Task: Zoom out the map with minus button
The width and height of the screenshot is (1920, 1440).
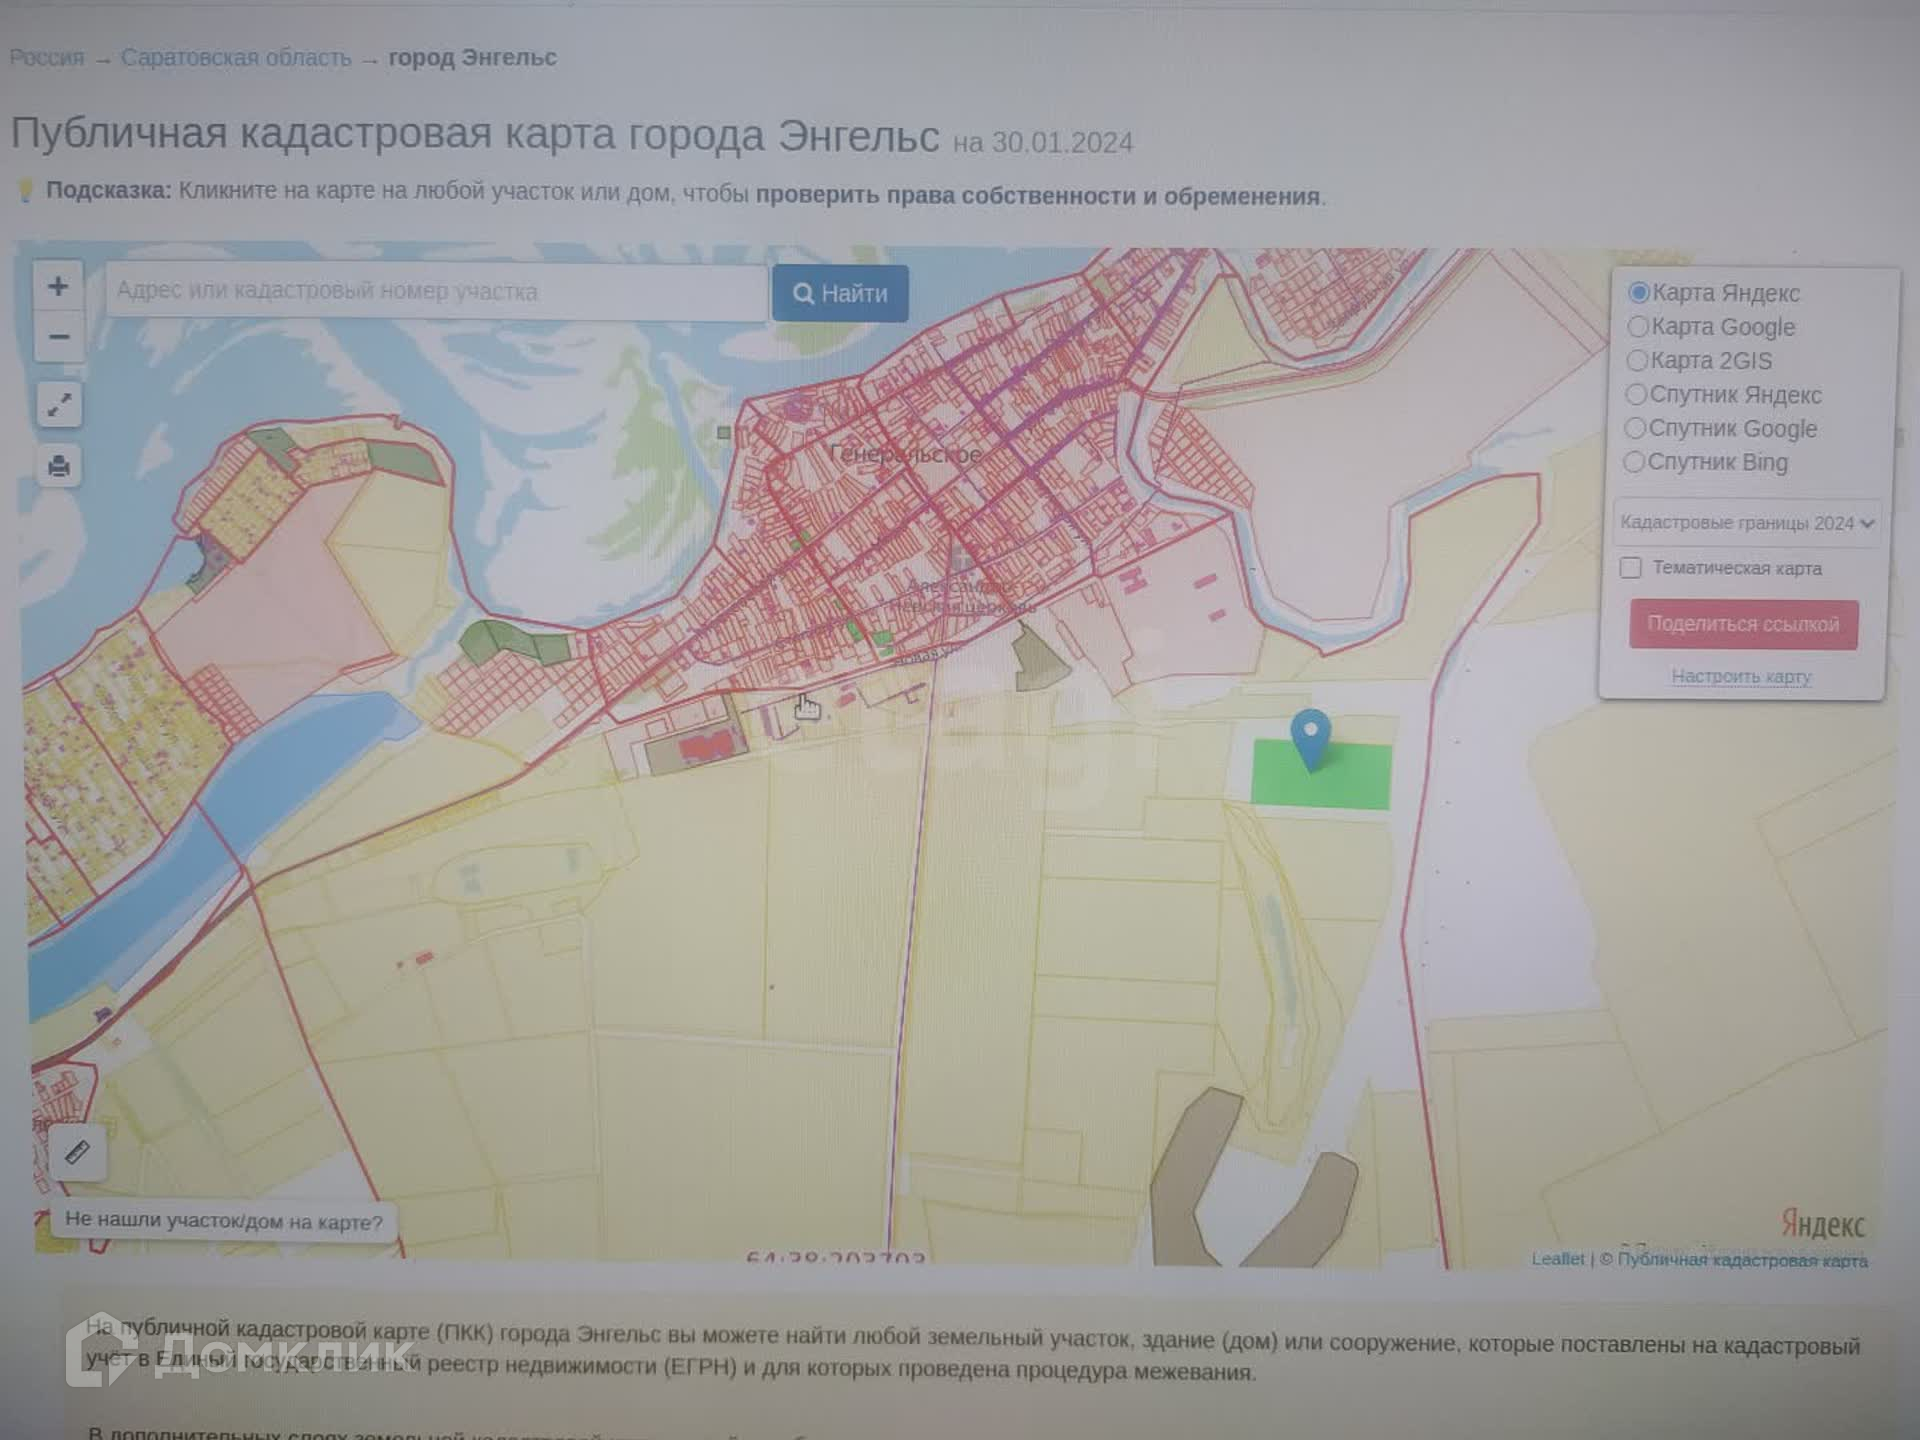Action: click(58, 337)
